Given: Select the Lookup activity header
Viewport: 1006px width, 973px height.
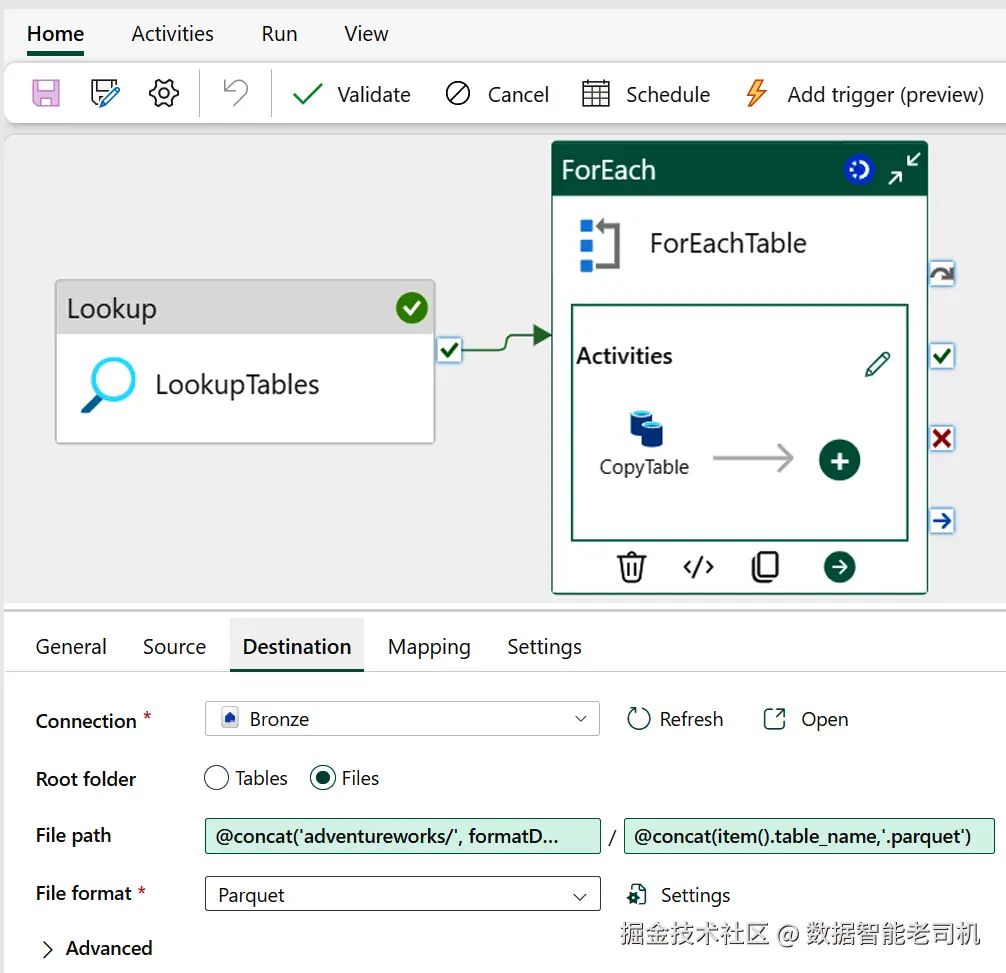Looking at the screenshot, I should [245, 308].
